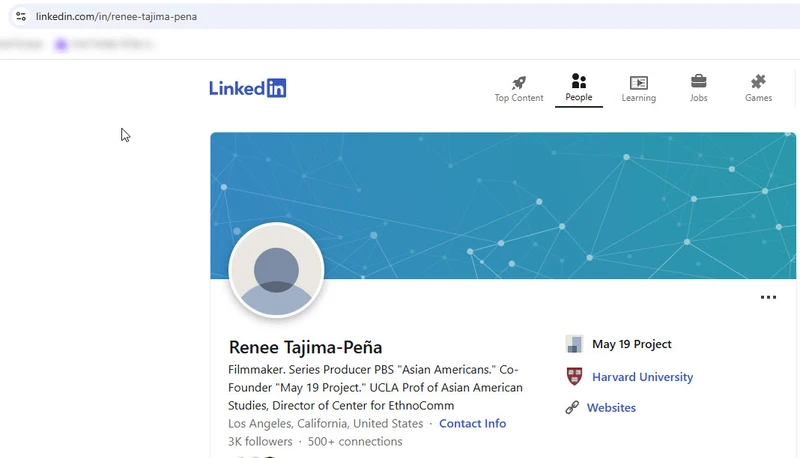Click the 3K followers text
This screenshot has width=800, height=458.
(x=260, y=442)
